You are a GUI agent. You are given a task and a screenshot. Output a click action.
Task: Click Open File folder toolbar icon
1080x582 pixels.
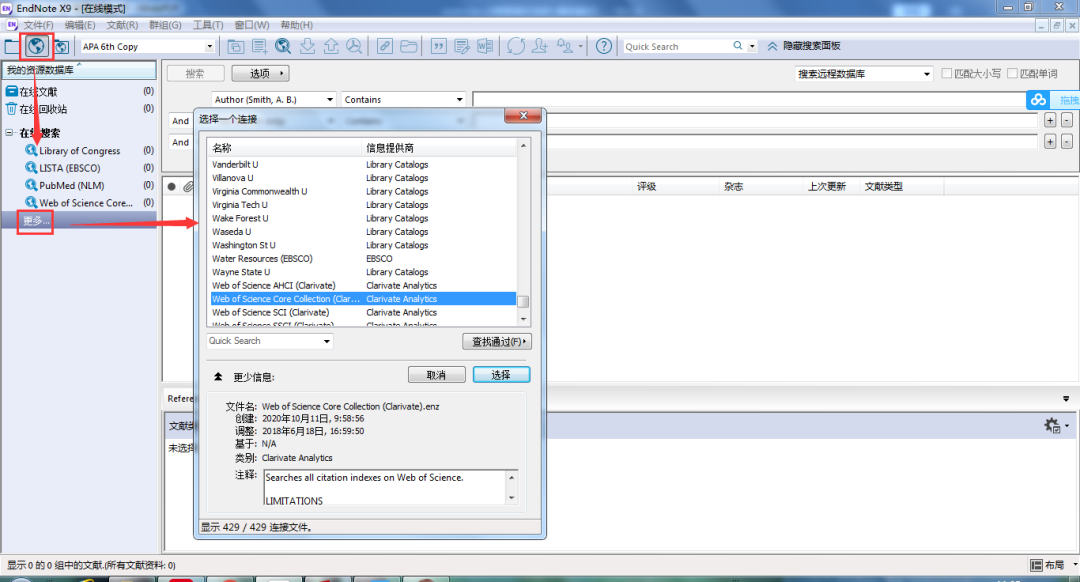[408, 46]
